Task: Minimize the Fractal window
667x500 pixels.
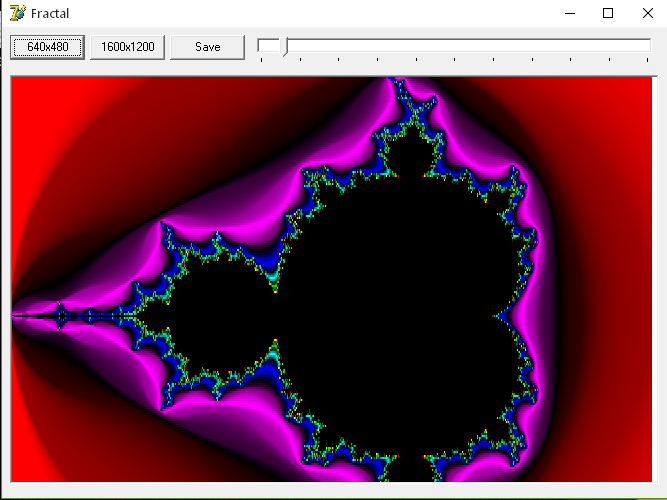Action: (x=570, y=13)
